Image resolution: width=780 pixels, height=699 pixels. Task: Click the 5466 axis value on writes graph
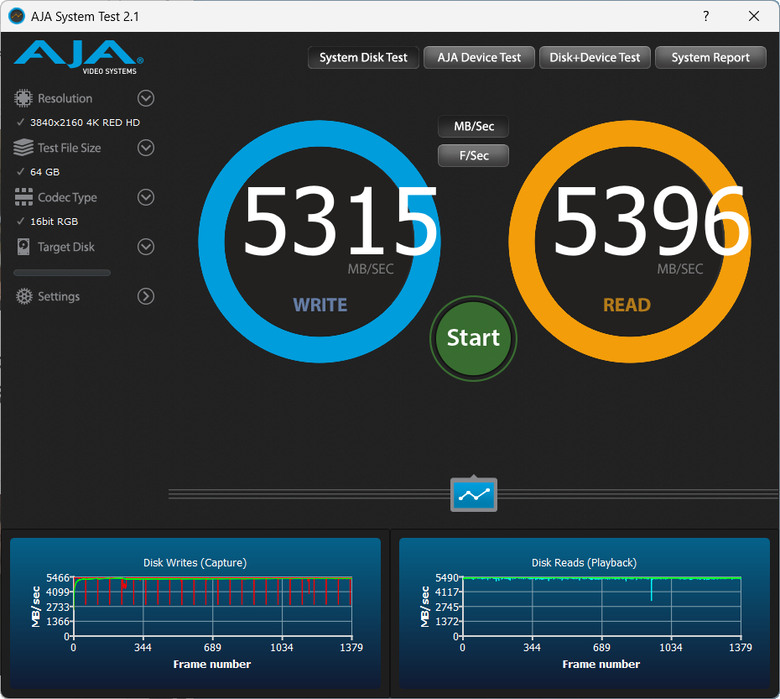click(58, 578)
